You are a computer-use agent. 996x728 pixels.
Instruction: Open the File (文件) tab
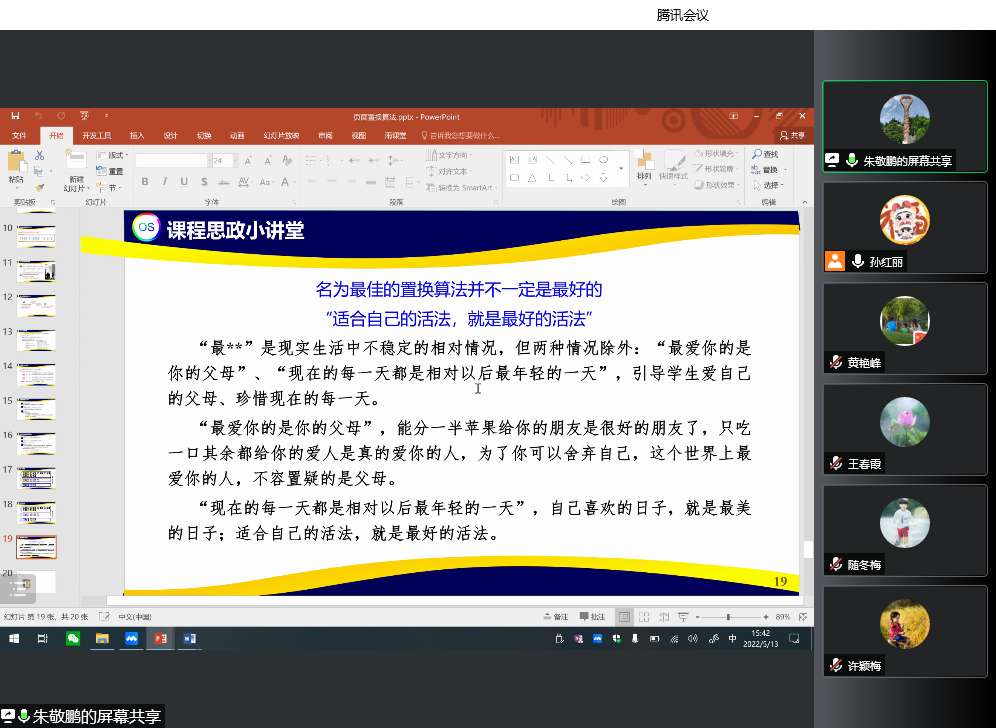coord(19,135)
